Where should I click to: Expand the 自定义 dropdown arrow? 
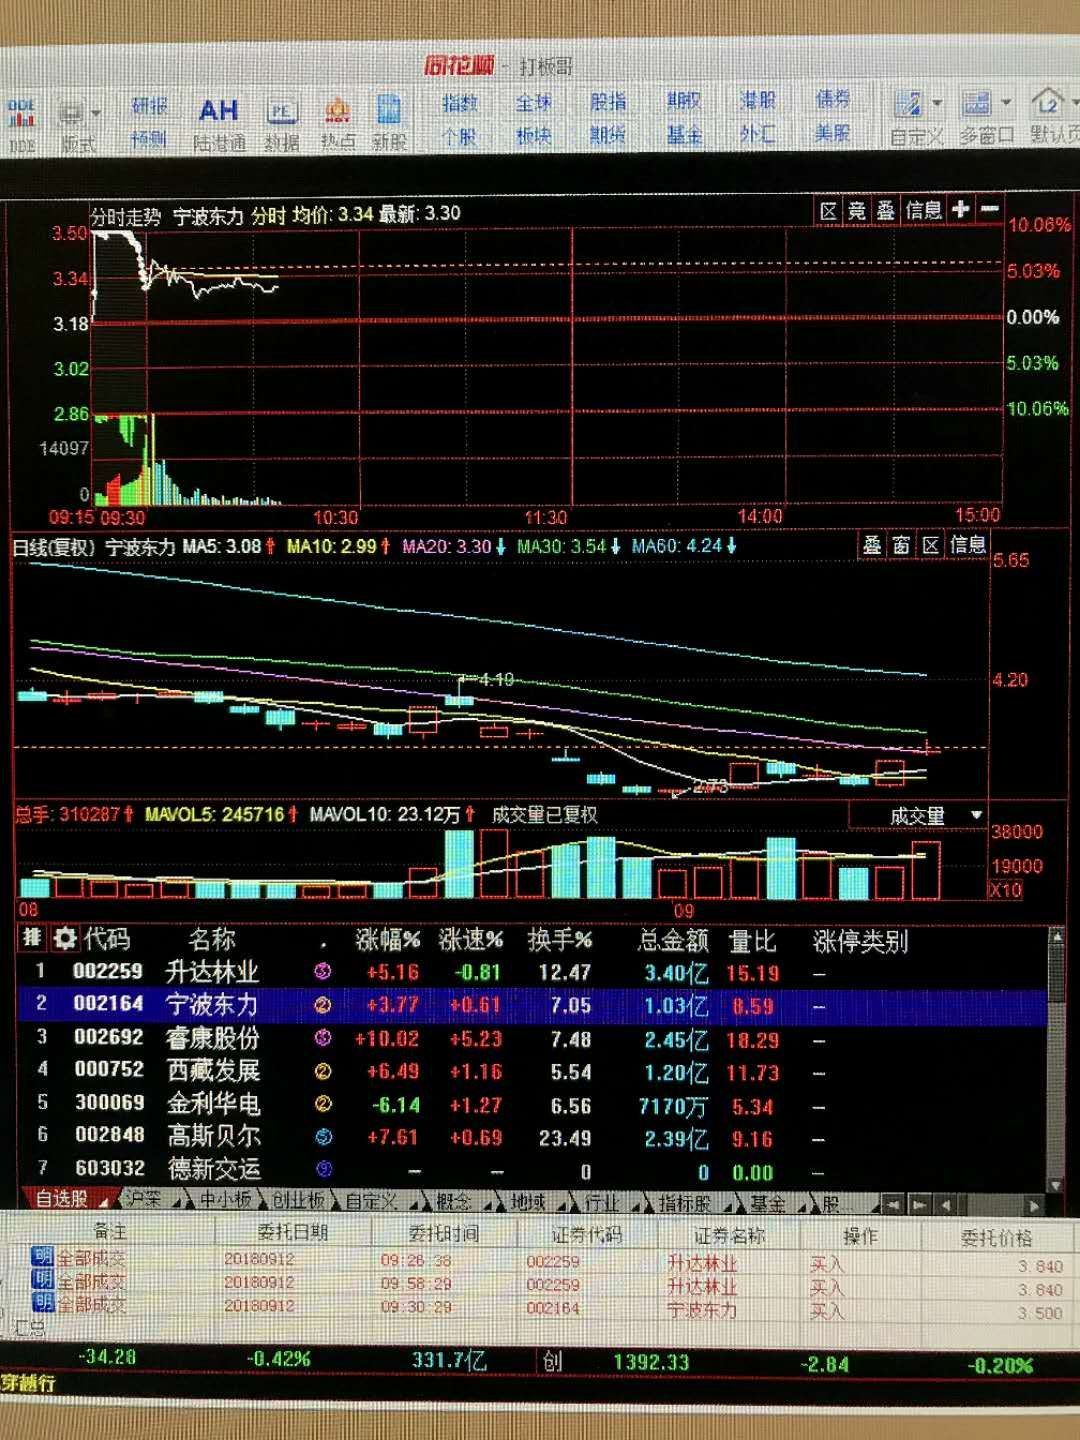pos(937,103)
